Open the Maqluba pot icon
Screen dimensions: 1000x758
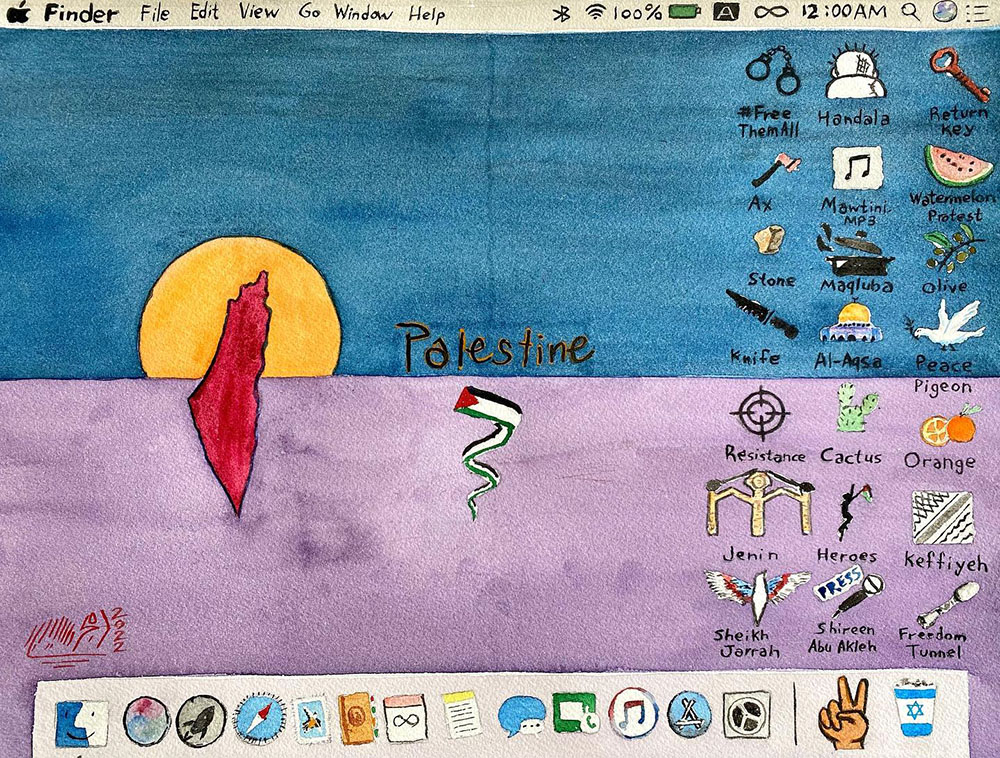(855, 249)
